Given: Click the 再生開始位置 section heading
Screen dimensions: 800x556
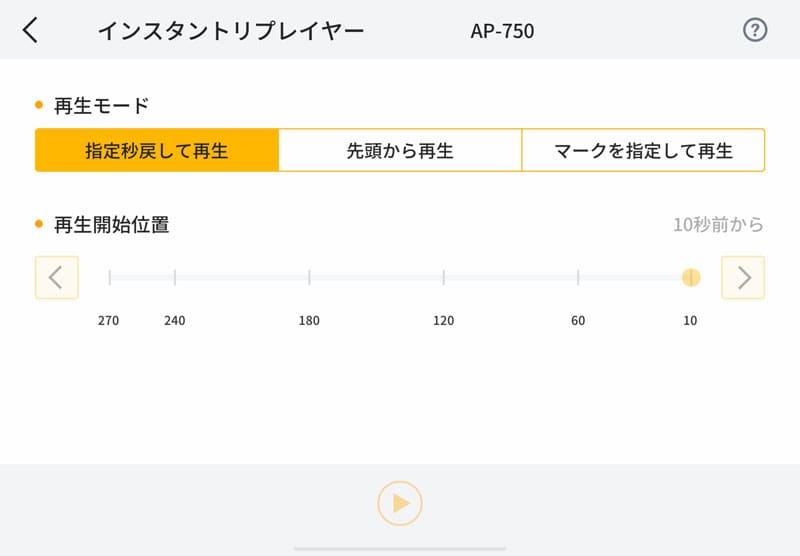Looking at the screenshot, I should (x=112, y=224).
